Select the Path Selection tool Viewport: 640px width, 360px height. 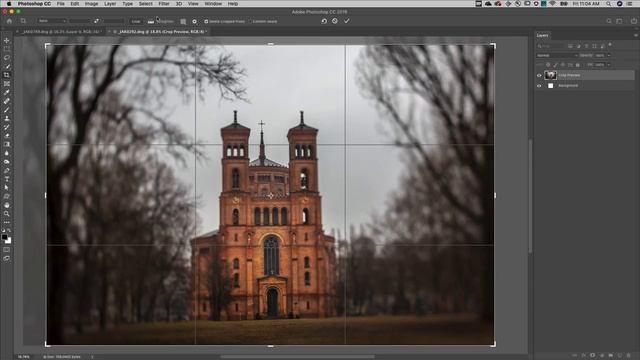pos(7,187)
